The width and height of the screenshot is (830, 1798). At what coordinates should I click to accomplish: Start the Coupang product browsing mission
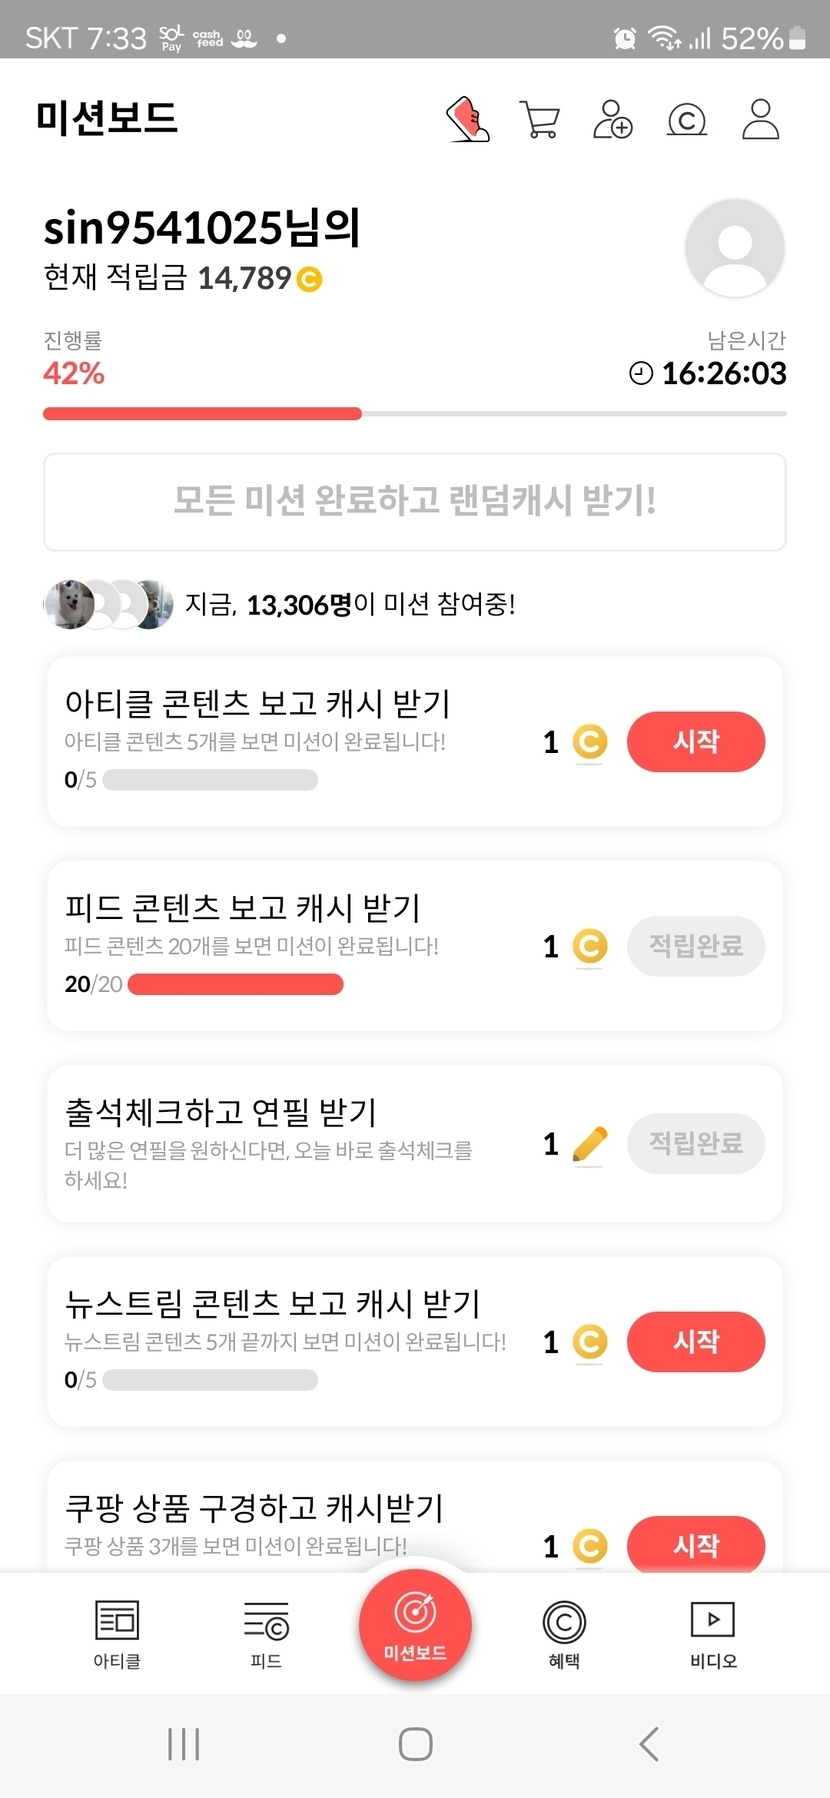(x=696, y=1545)
